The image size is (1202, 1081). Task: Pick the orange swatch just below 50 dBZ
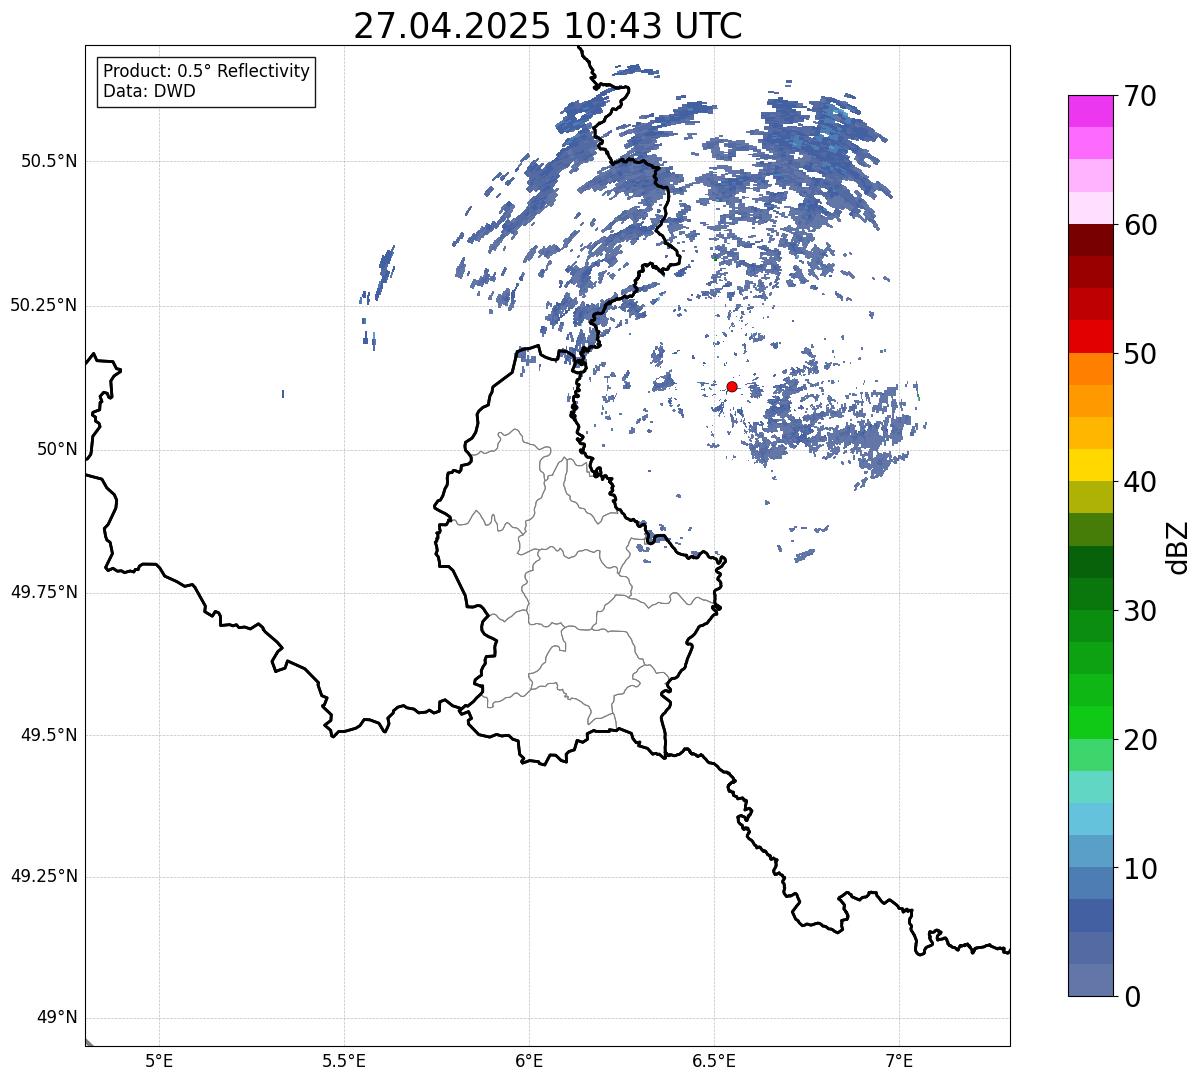(1090, 369)
